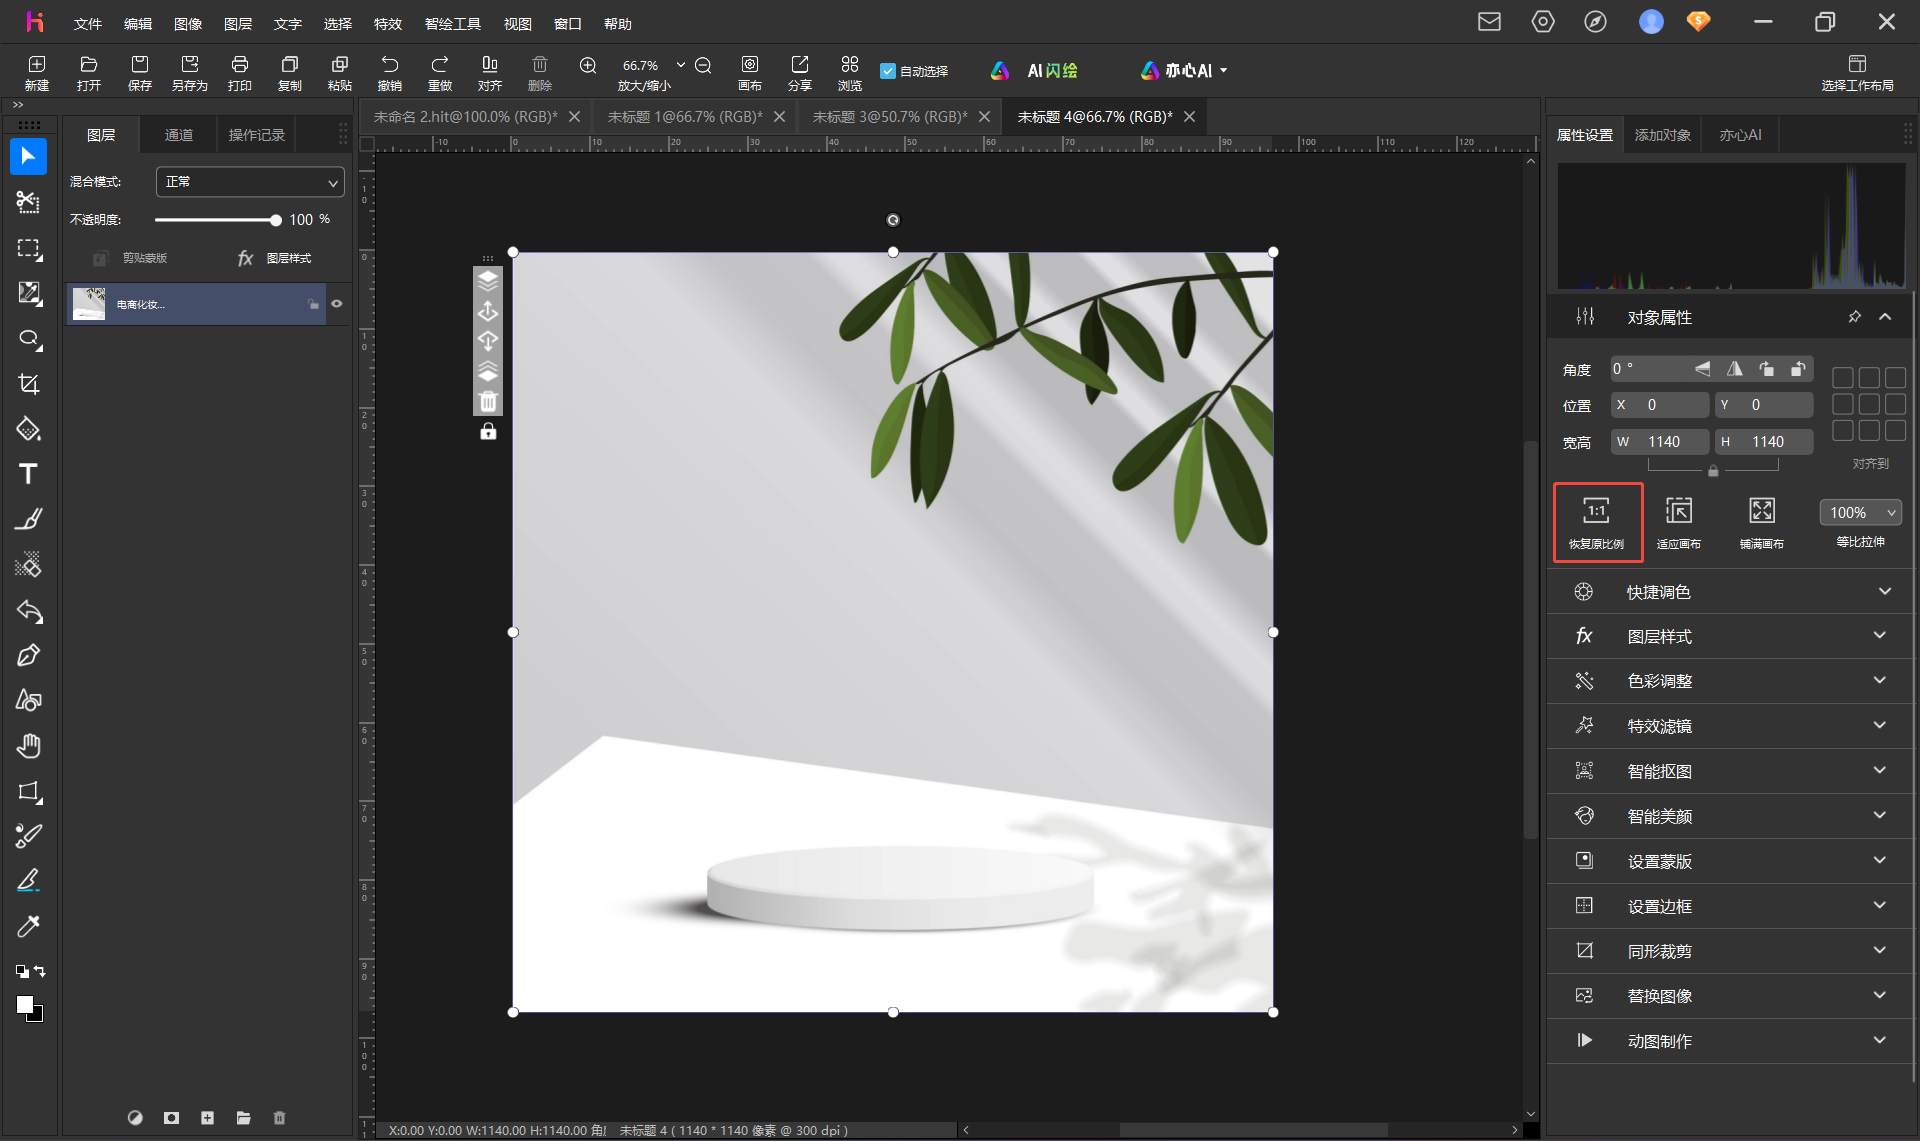Select the Hand pan tool
The width and height of the screenshot is (1920, 1141).
28,746
